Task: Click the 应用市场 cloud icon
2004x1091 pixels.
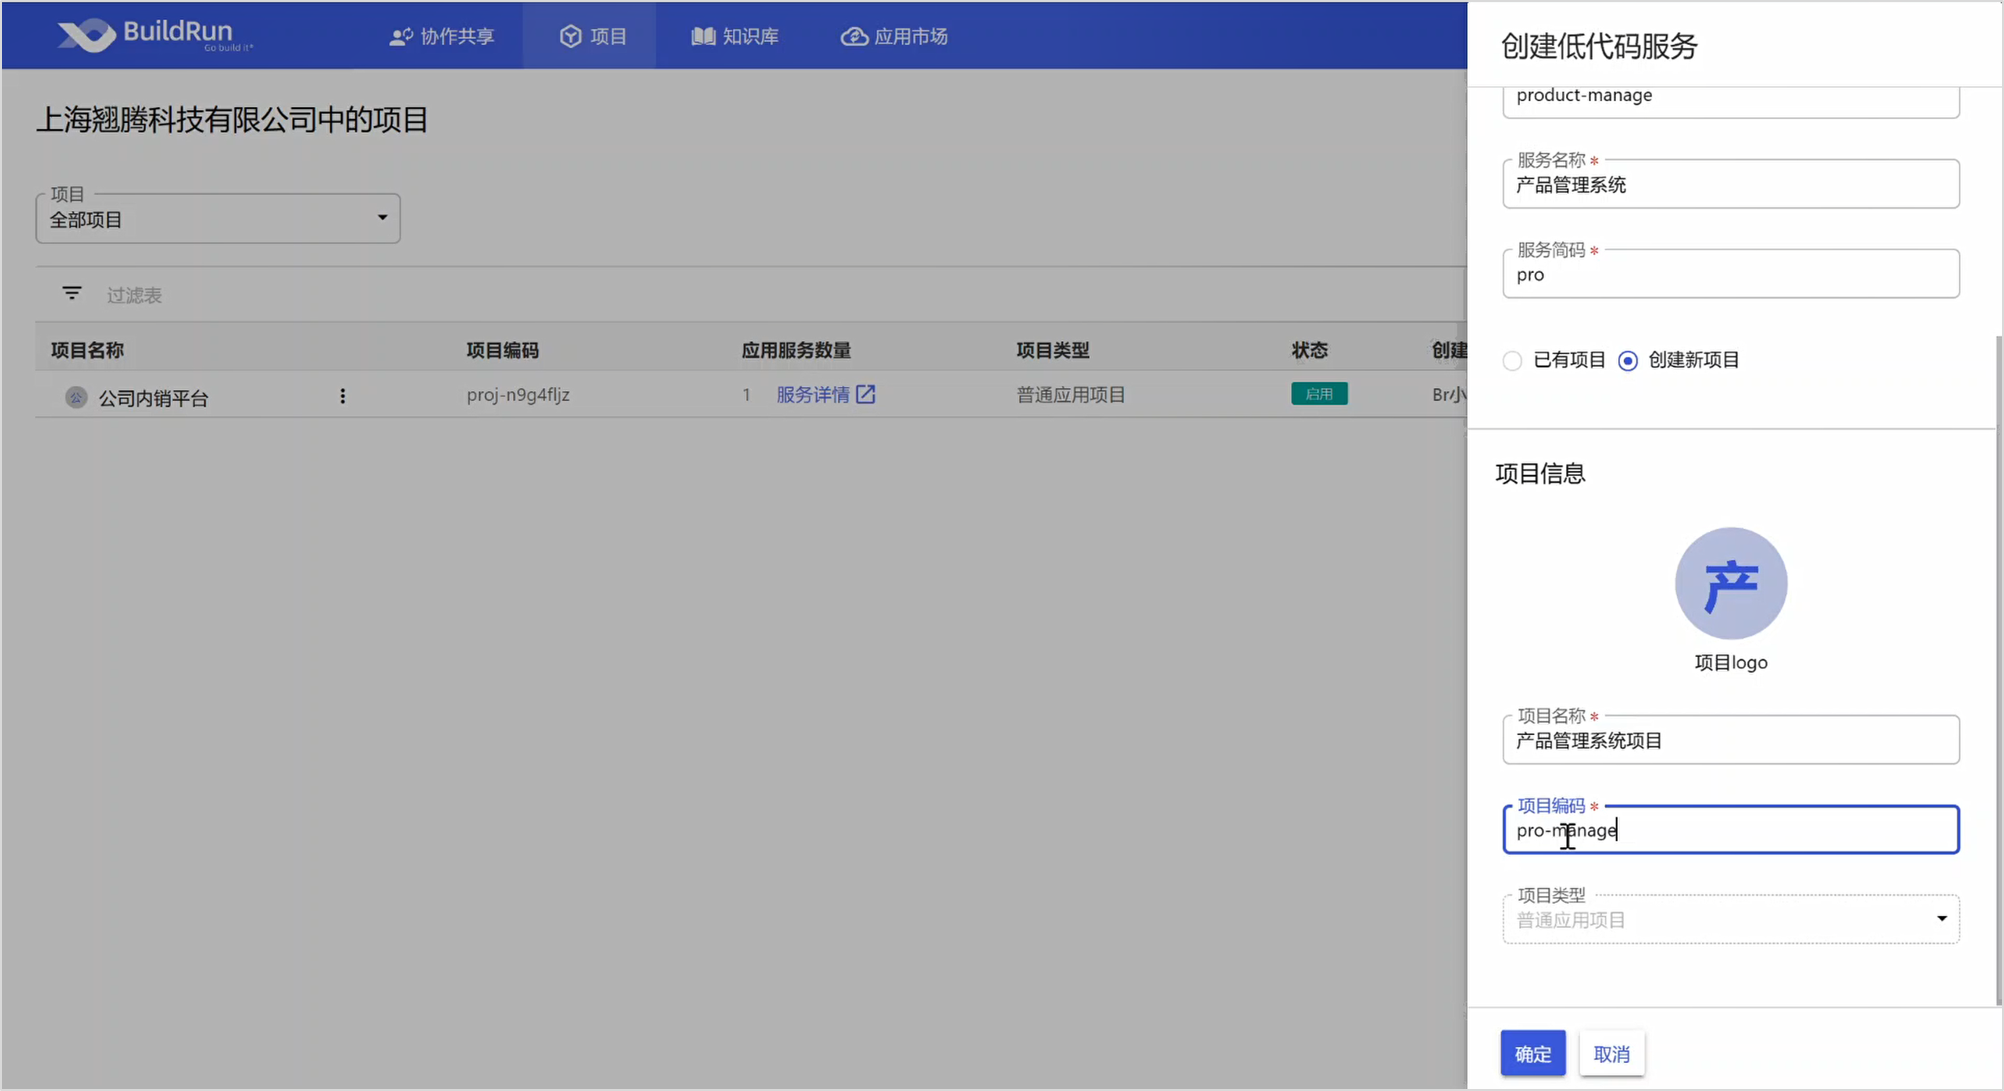Action: click(x=853, y=37)
